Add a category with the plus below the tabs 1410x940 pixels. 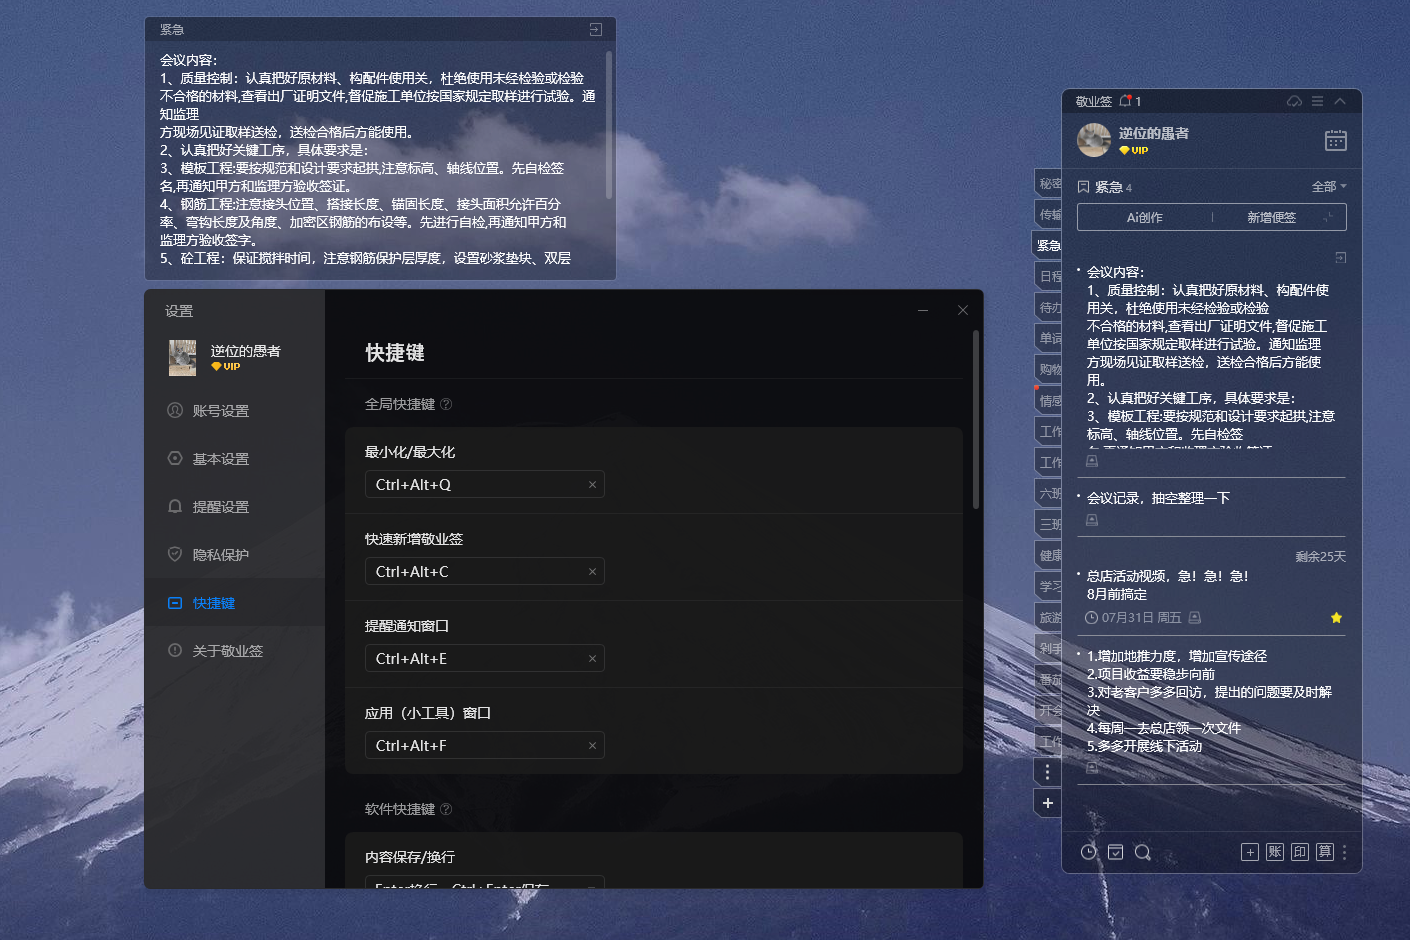1047,803
